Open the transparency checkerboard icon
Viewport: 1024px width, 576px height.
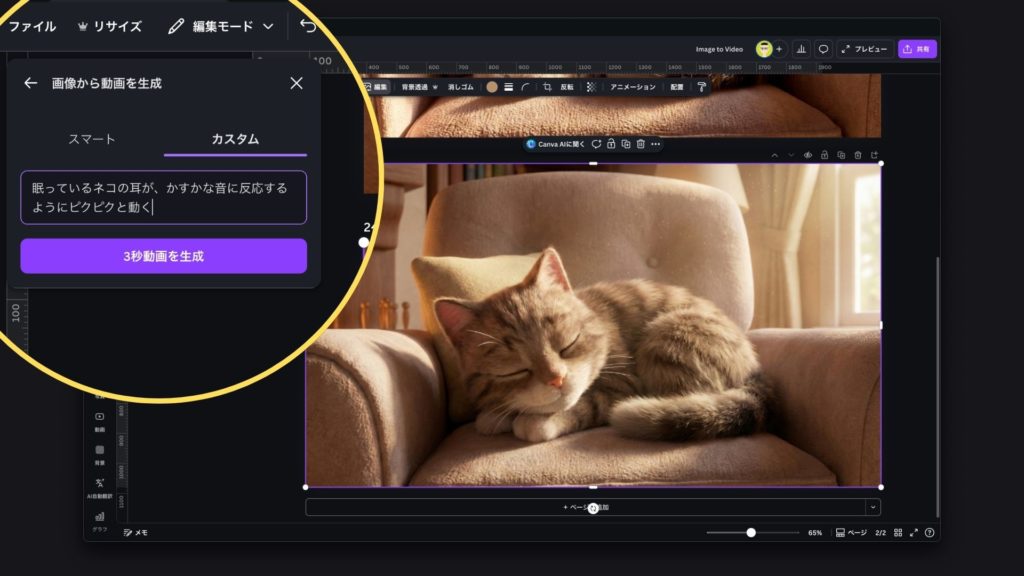(x=591, y=87)
